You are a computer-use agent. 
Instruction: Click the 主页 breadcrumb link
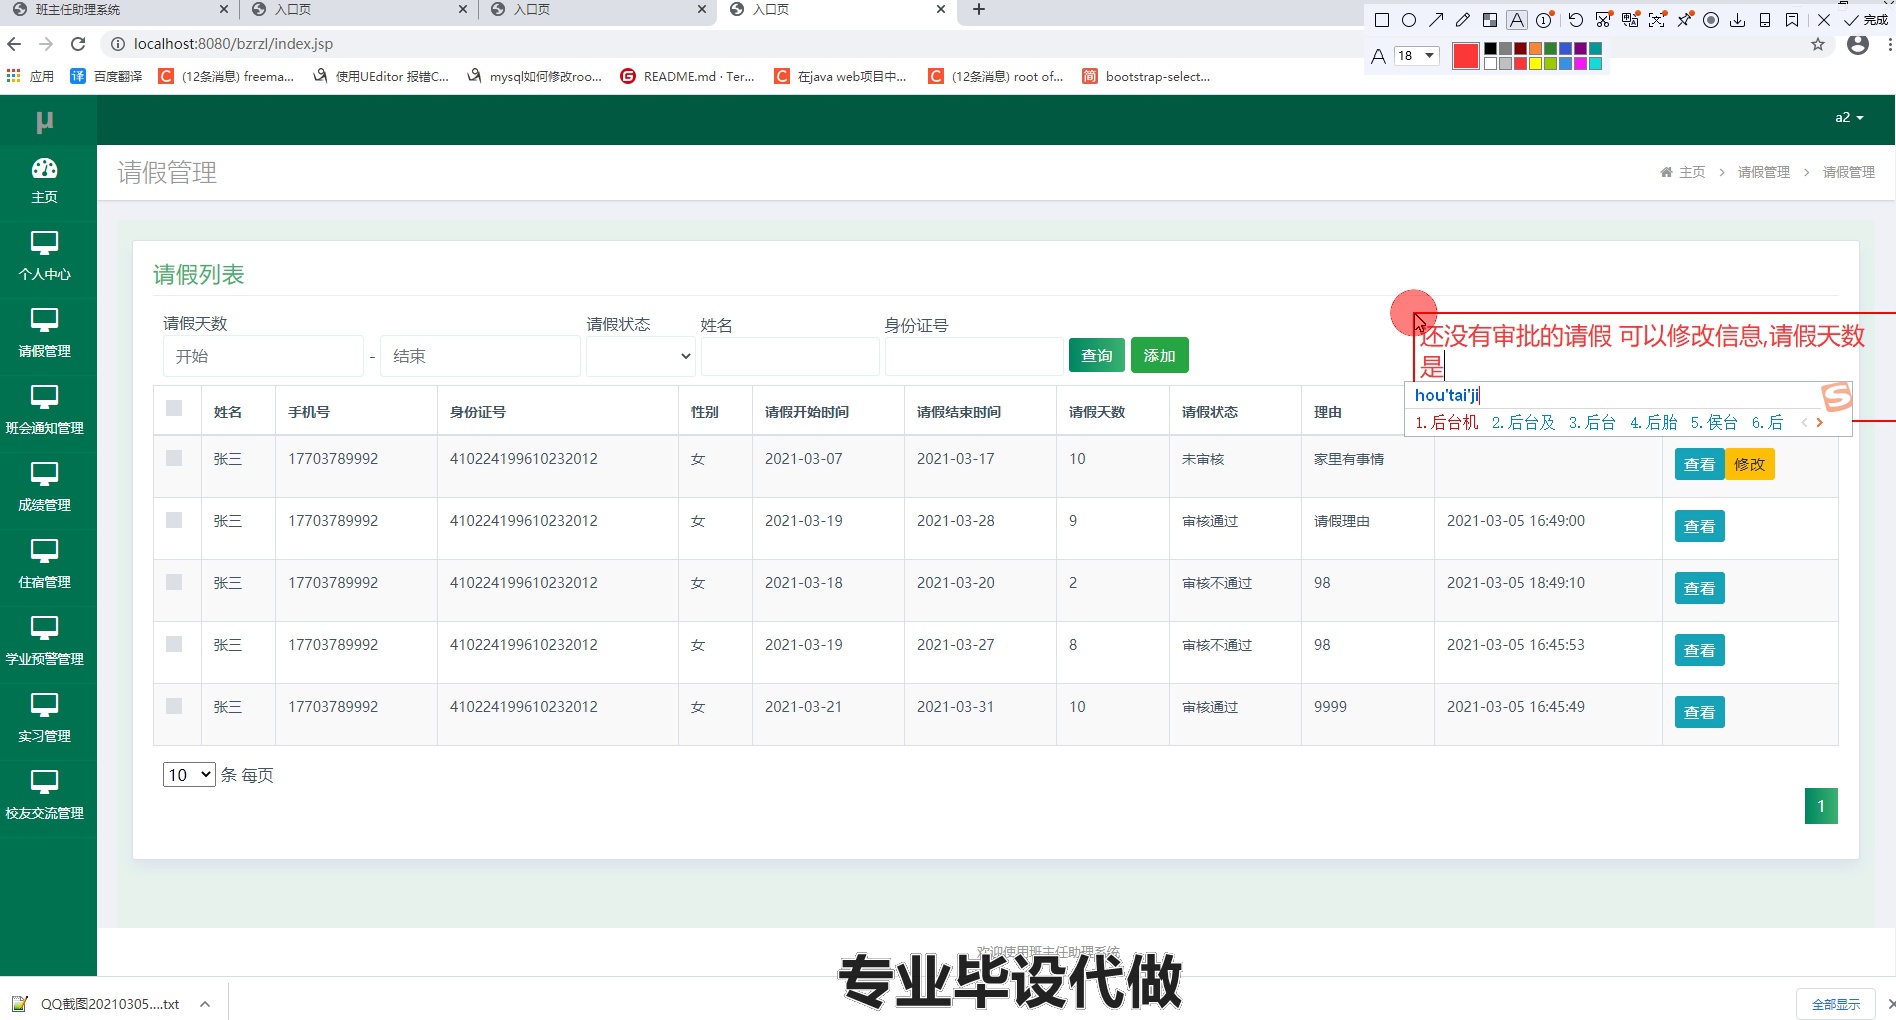click(1691, 172)
